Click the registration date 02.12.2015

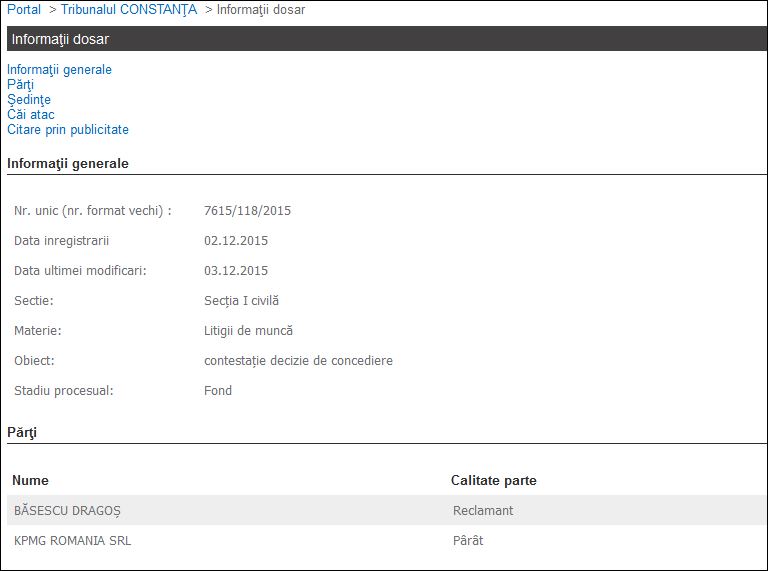pyautogui.click(x=236, y=240)
